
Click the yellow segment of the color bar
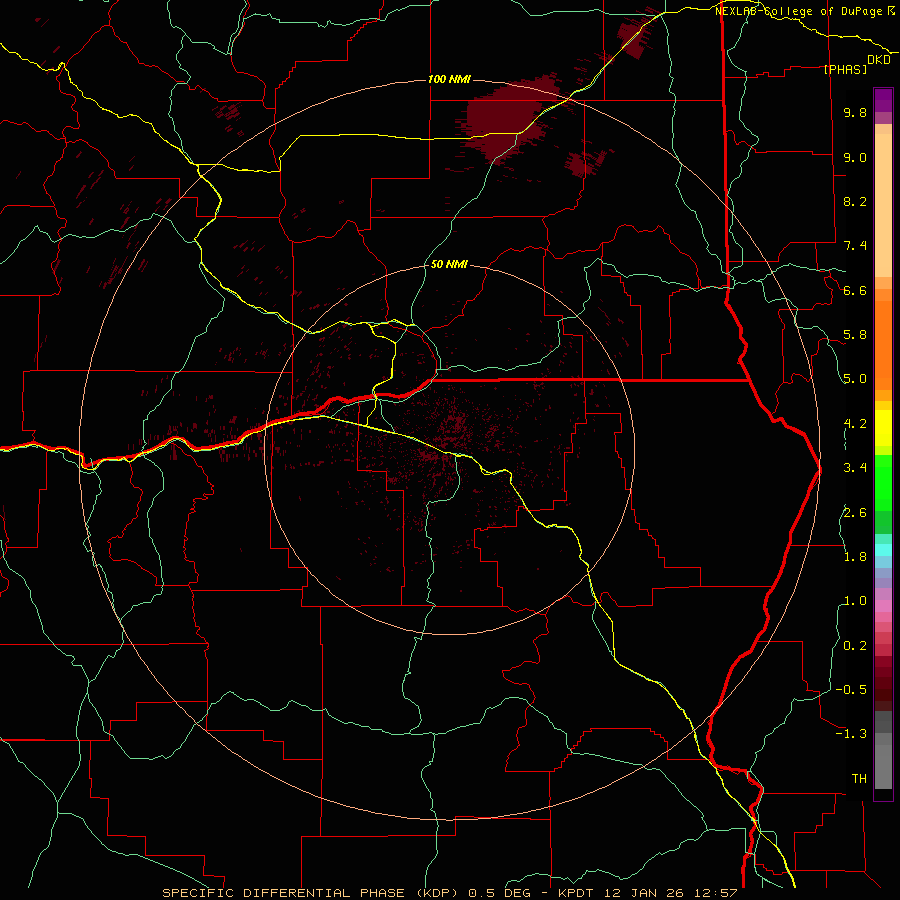pos(883,428)
